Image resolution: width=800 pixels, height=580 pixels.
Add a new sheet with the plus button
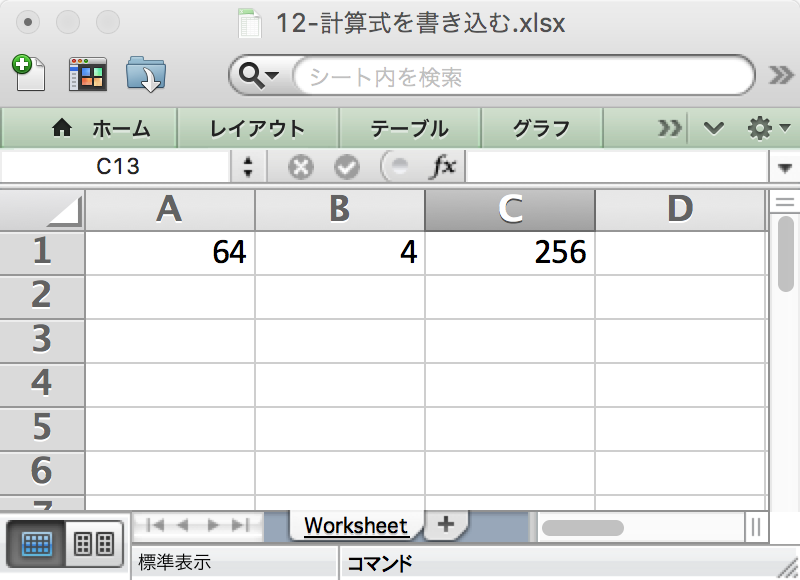447,524
